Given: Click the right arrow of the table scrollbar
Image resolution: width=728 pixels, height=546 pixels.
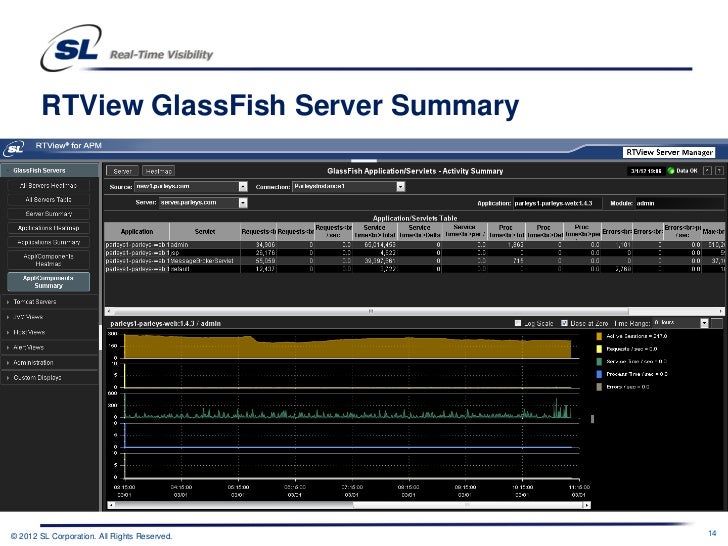Looking at the screenshot, I should (x=721, y=311).
